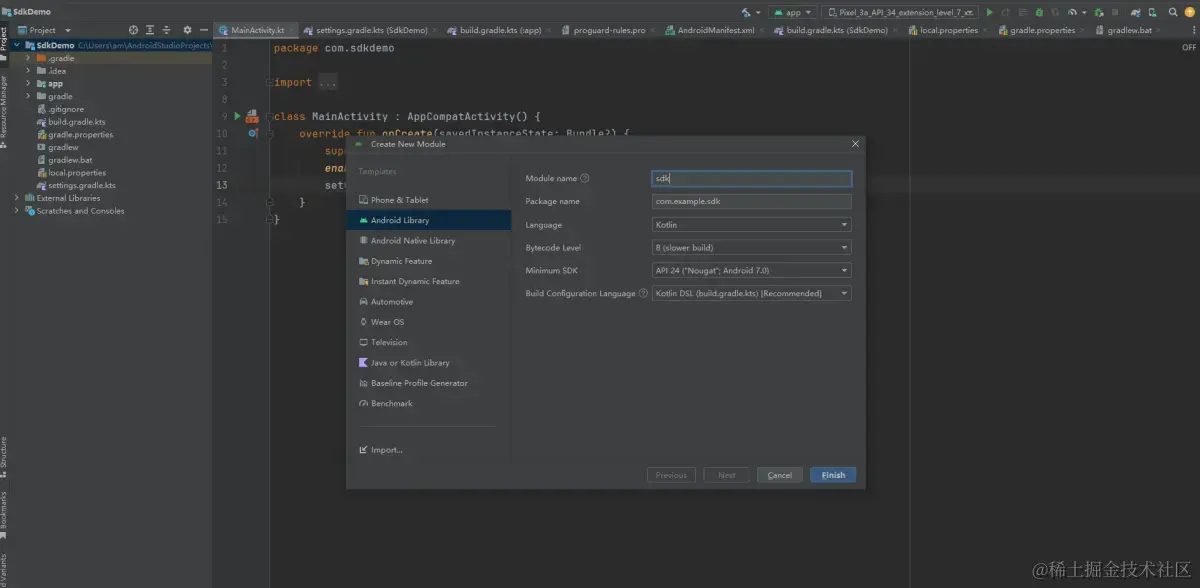Select gradlew.bat in project tree
Image resolution: width=1200 pixels, height=588 pixels.
tap(65, 160)
